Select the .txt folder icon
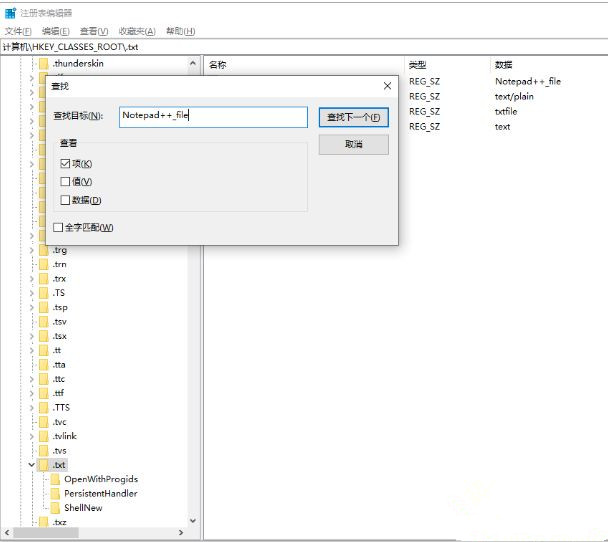The width and height of the screenshot is (608, 542). click(x=44, y=465)
